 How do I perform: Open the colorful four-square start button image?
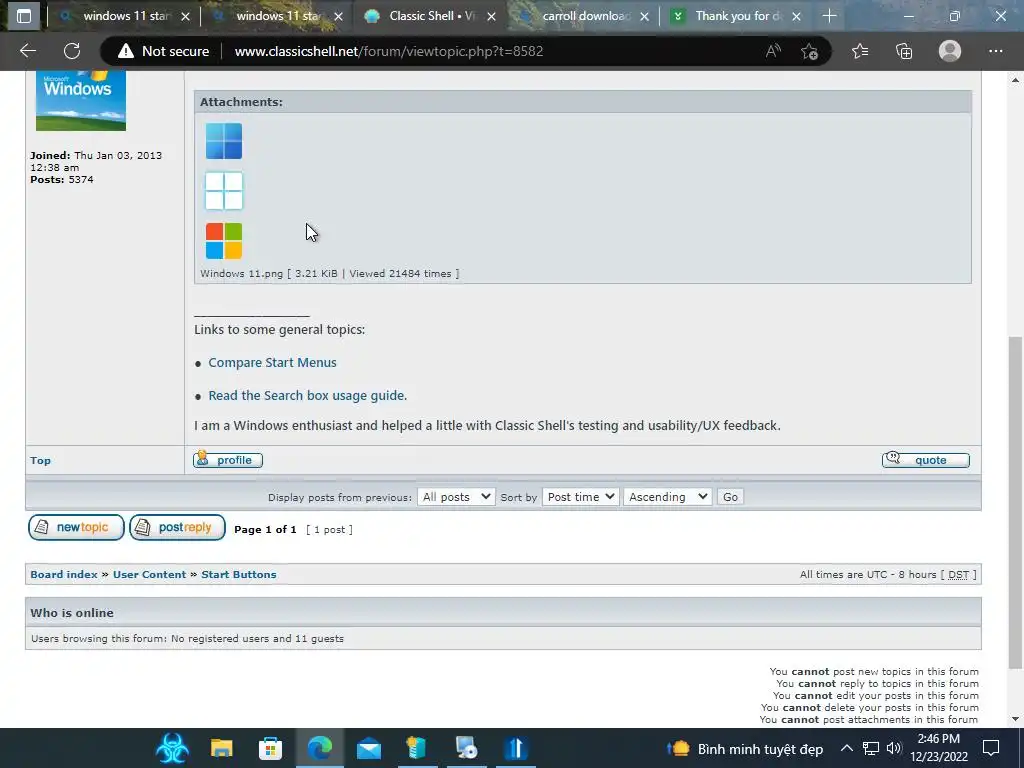pos(224,241)
